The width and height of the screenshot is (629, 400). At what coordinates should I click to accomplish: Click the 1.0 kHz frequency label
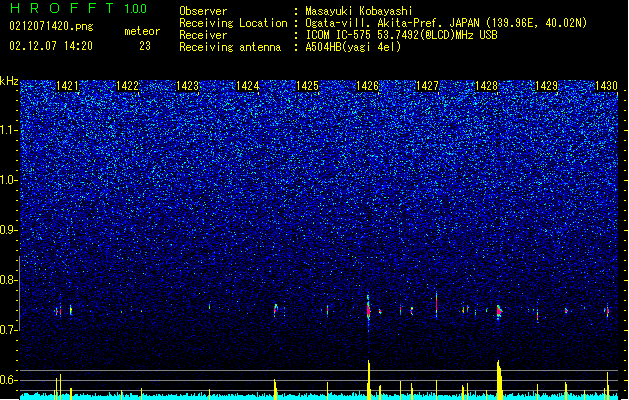[8, 180]
